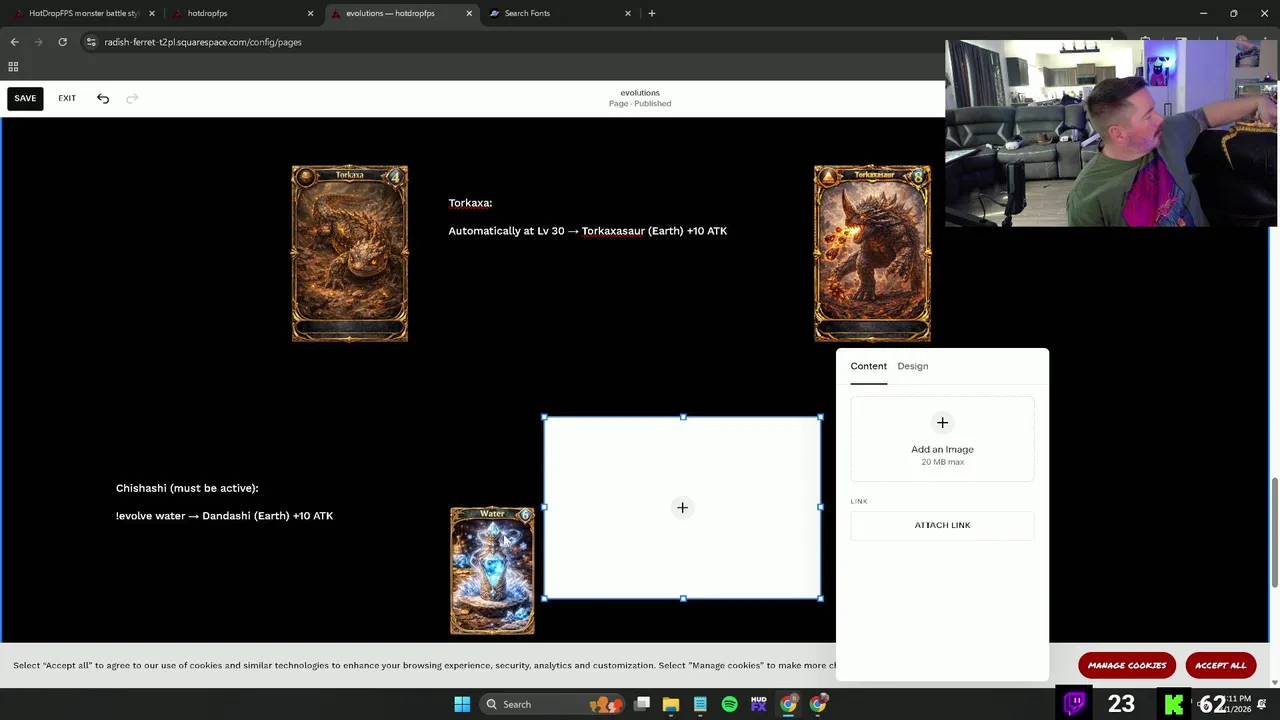Screen dimensions: 1280x720
Task: Close the evolutions — hotdropfps tab
Action: click(469, 13)
